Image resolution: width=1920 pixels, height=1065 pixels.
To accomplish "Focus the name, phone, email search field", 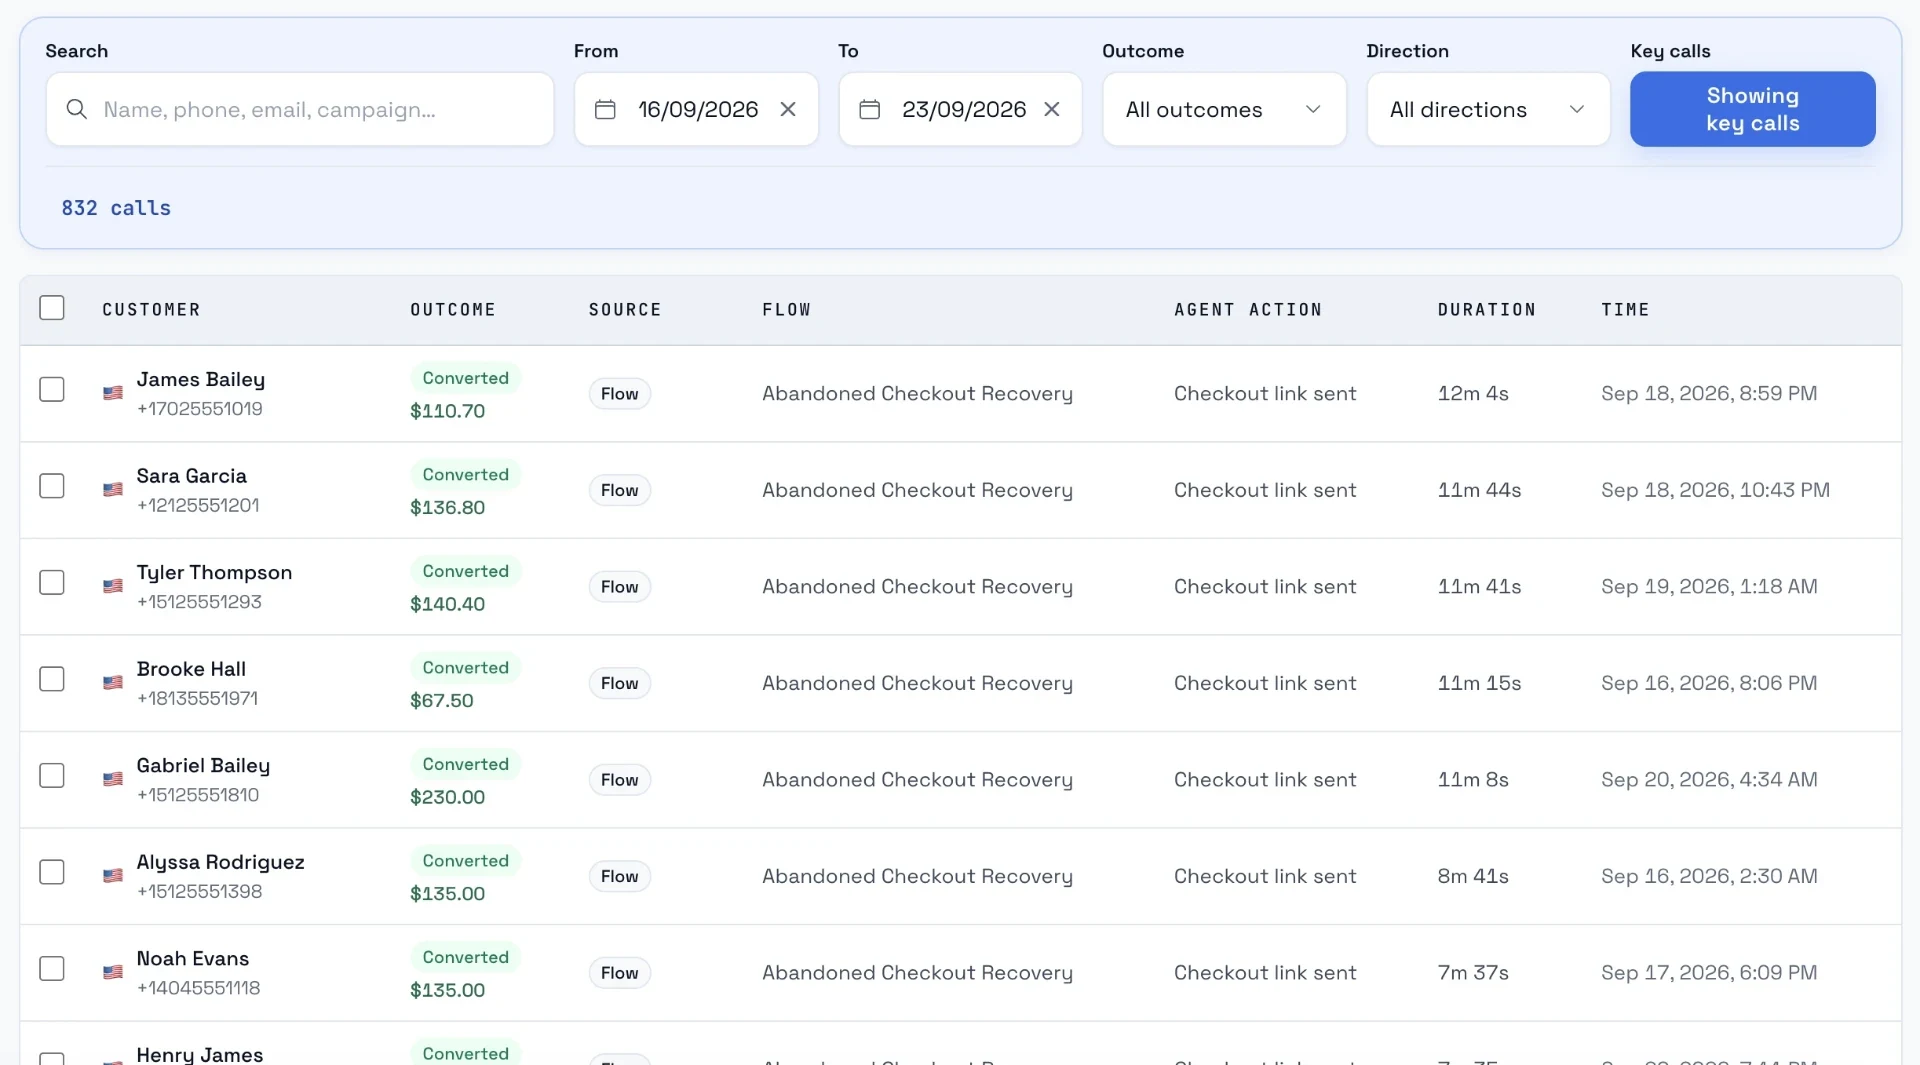I will pyautogui.click(x=300, y=109).
